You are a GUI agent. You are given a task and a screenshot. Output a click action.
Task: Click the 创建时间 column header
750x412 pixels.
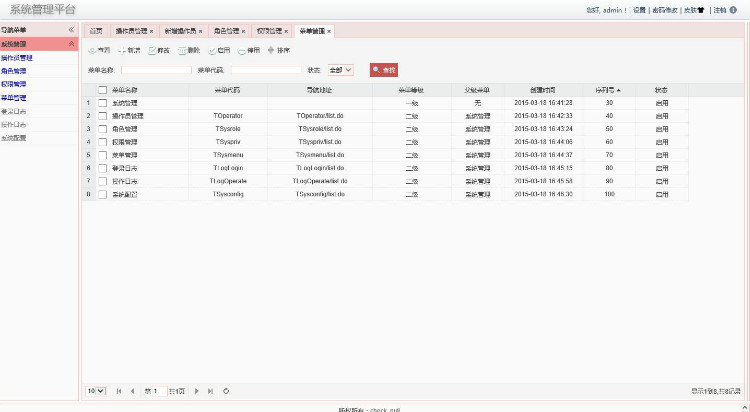point(543,90)
